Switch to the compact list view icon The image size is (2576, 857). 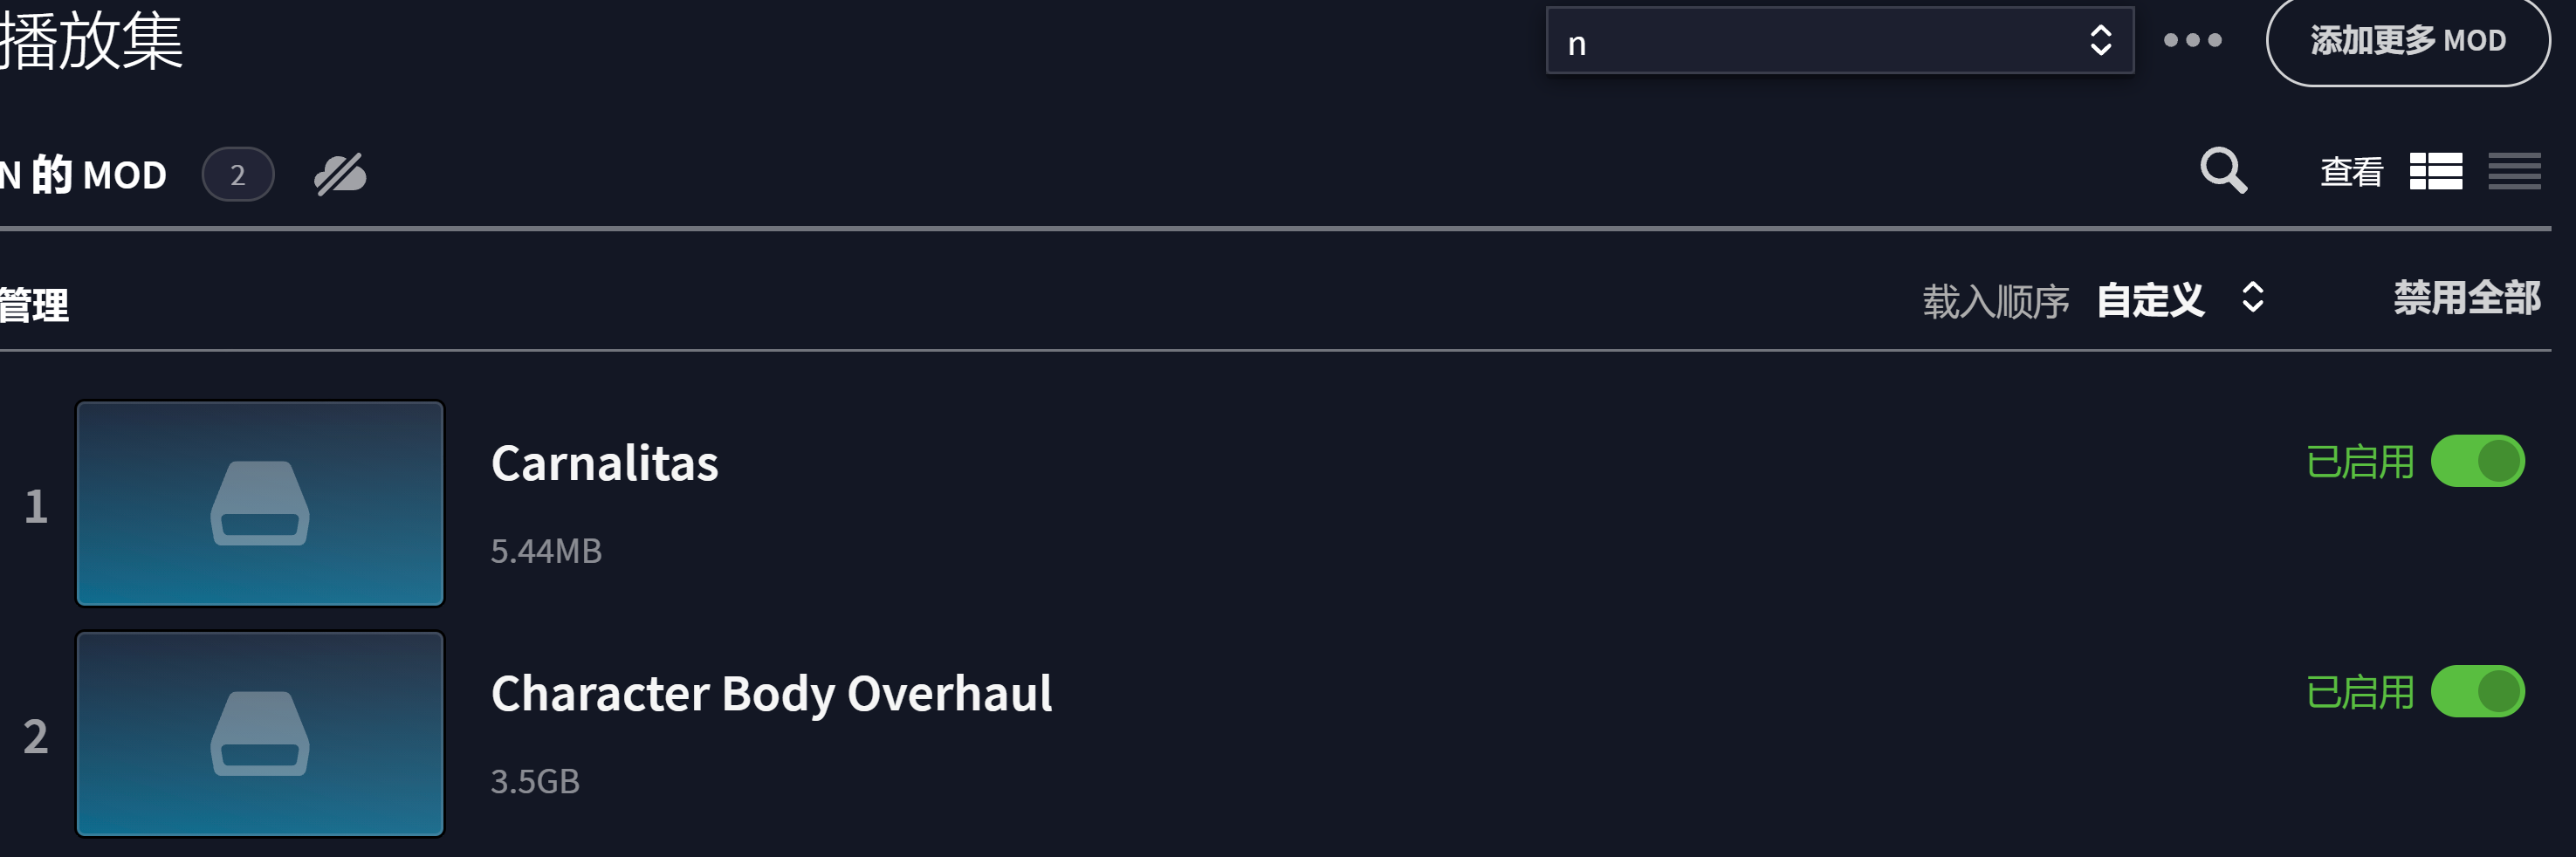click(2514, 171)
